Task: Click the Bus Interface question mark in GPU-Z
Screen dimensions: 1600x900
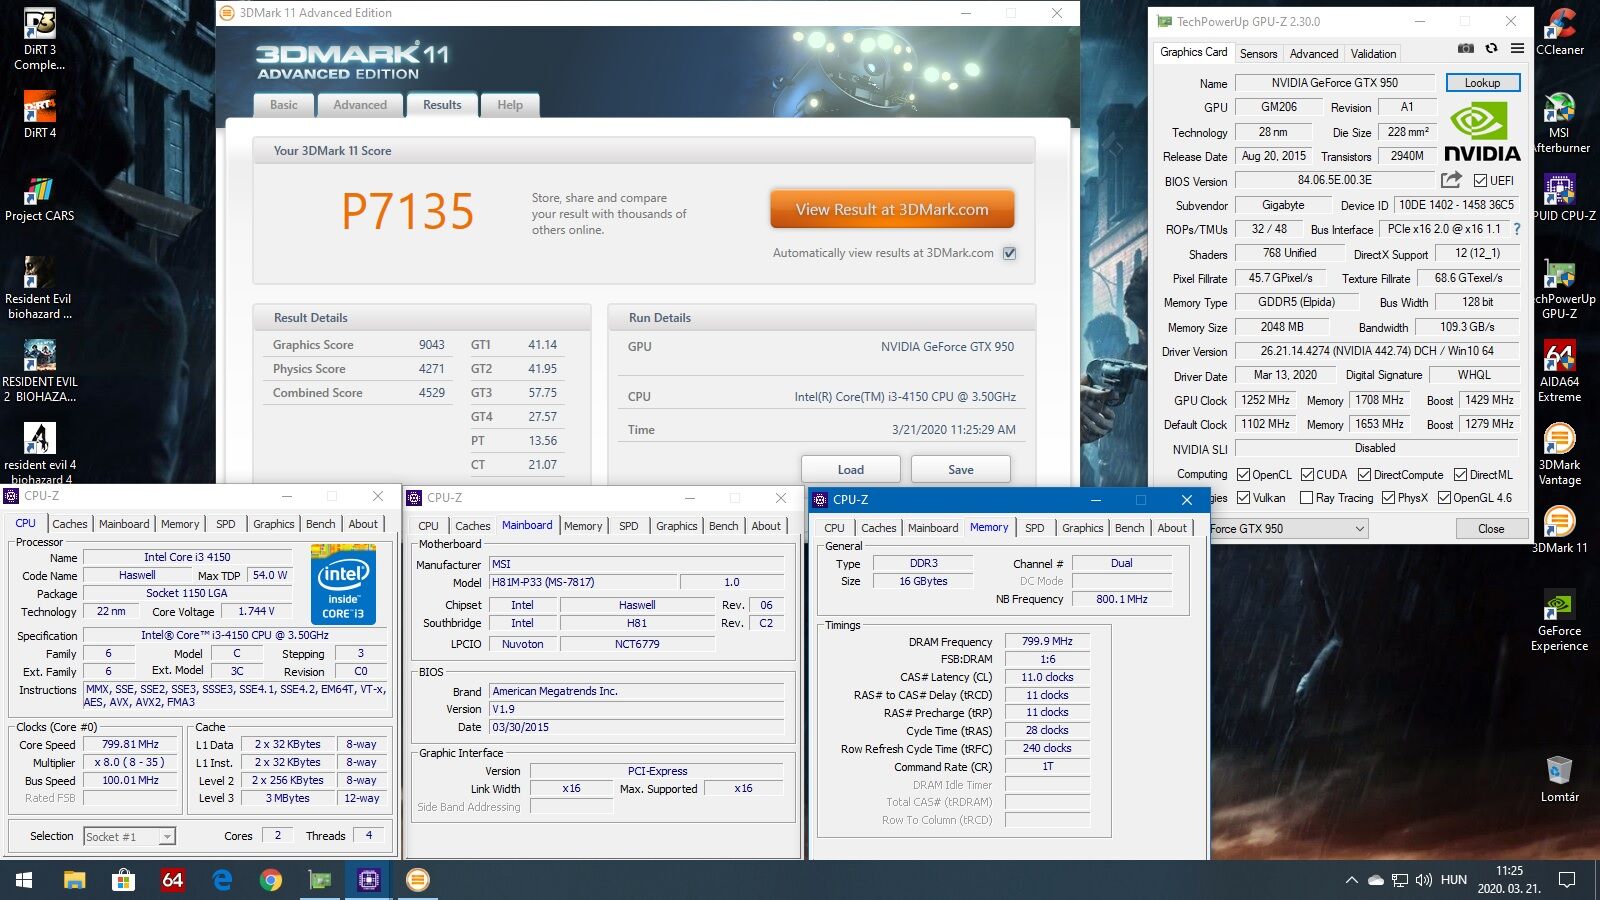Action: [x=1517, y=229]
